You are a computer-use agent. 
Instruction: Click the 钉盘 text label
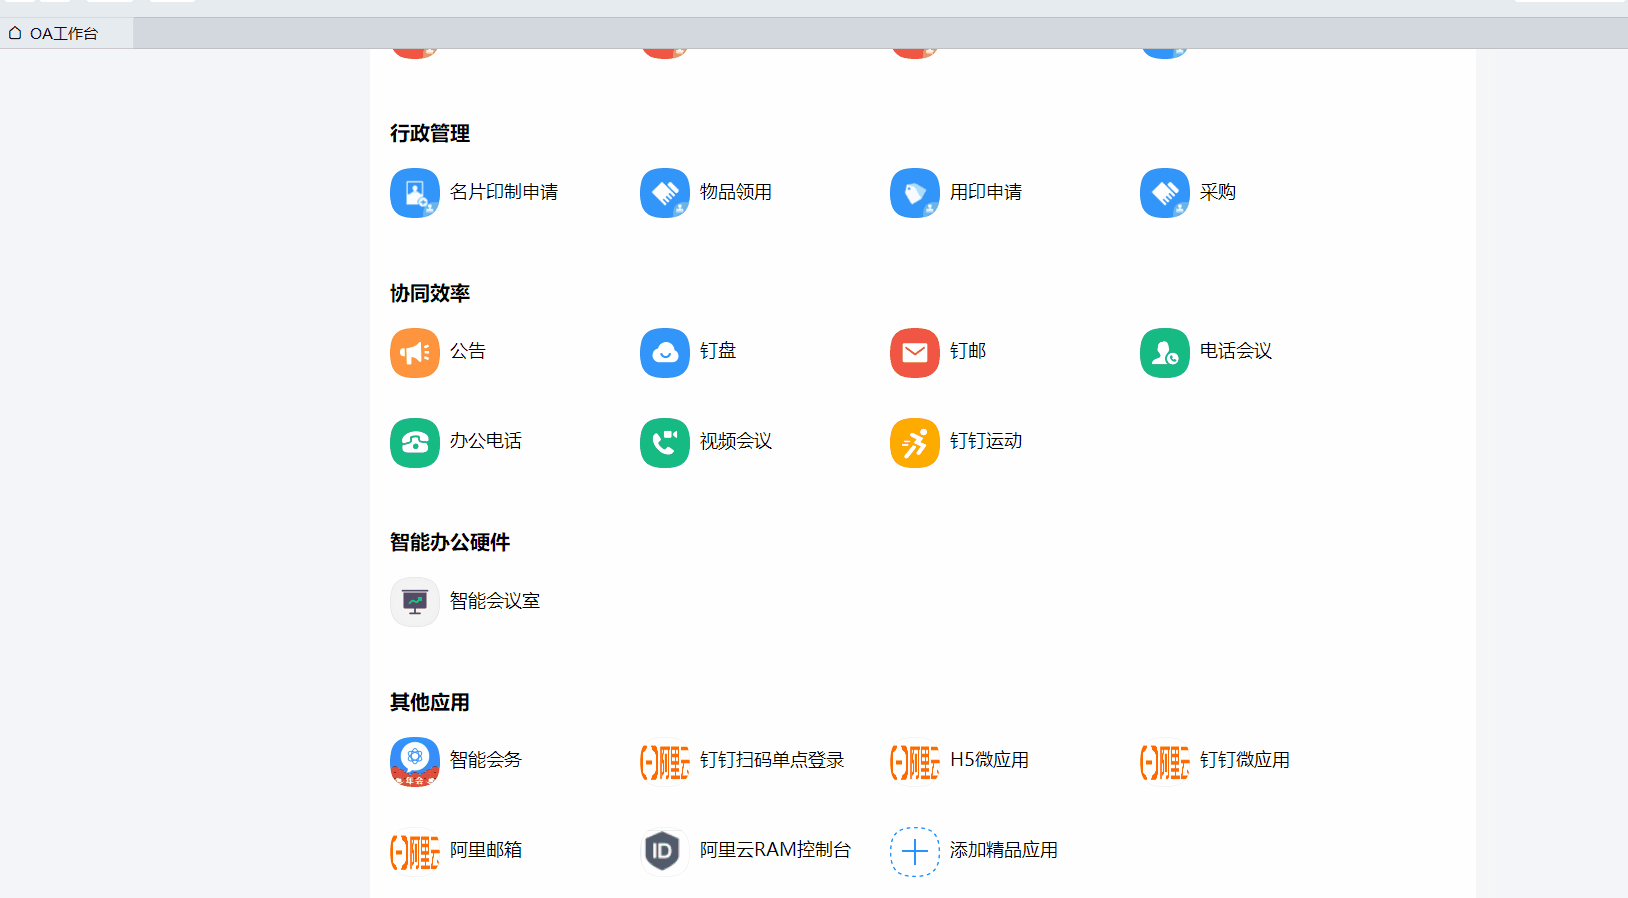click(718, 351)
